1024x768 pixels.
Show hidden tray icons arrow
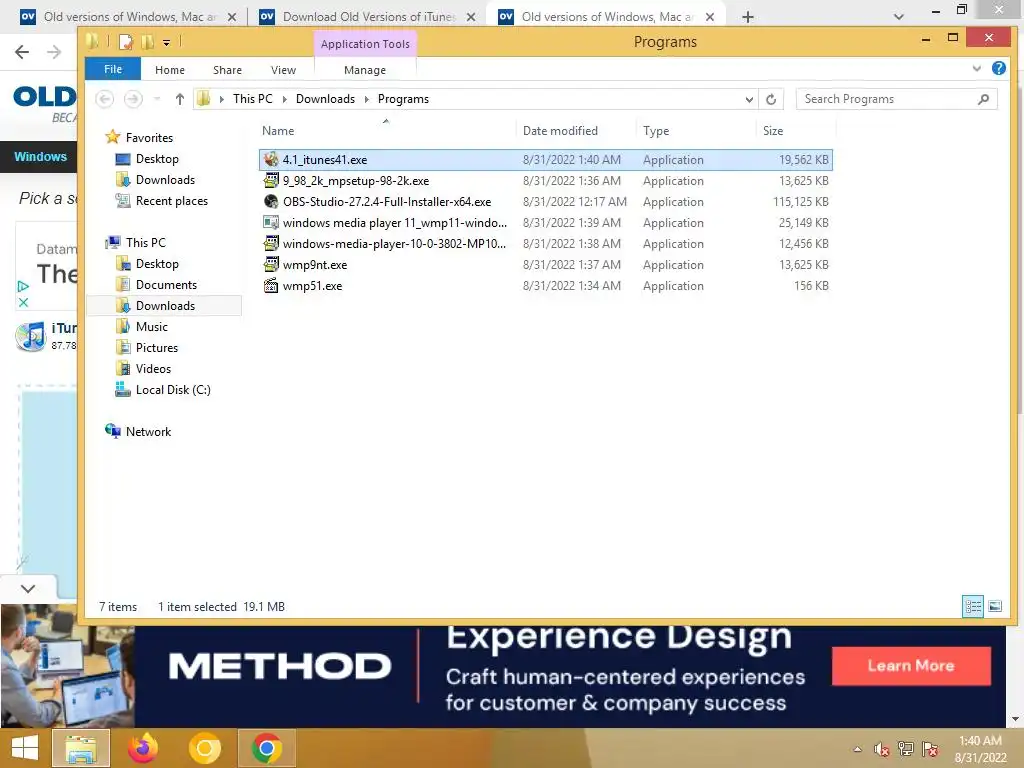pos(857,749)
